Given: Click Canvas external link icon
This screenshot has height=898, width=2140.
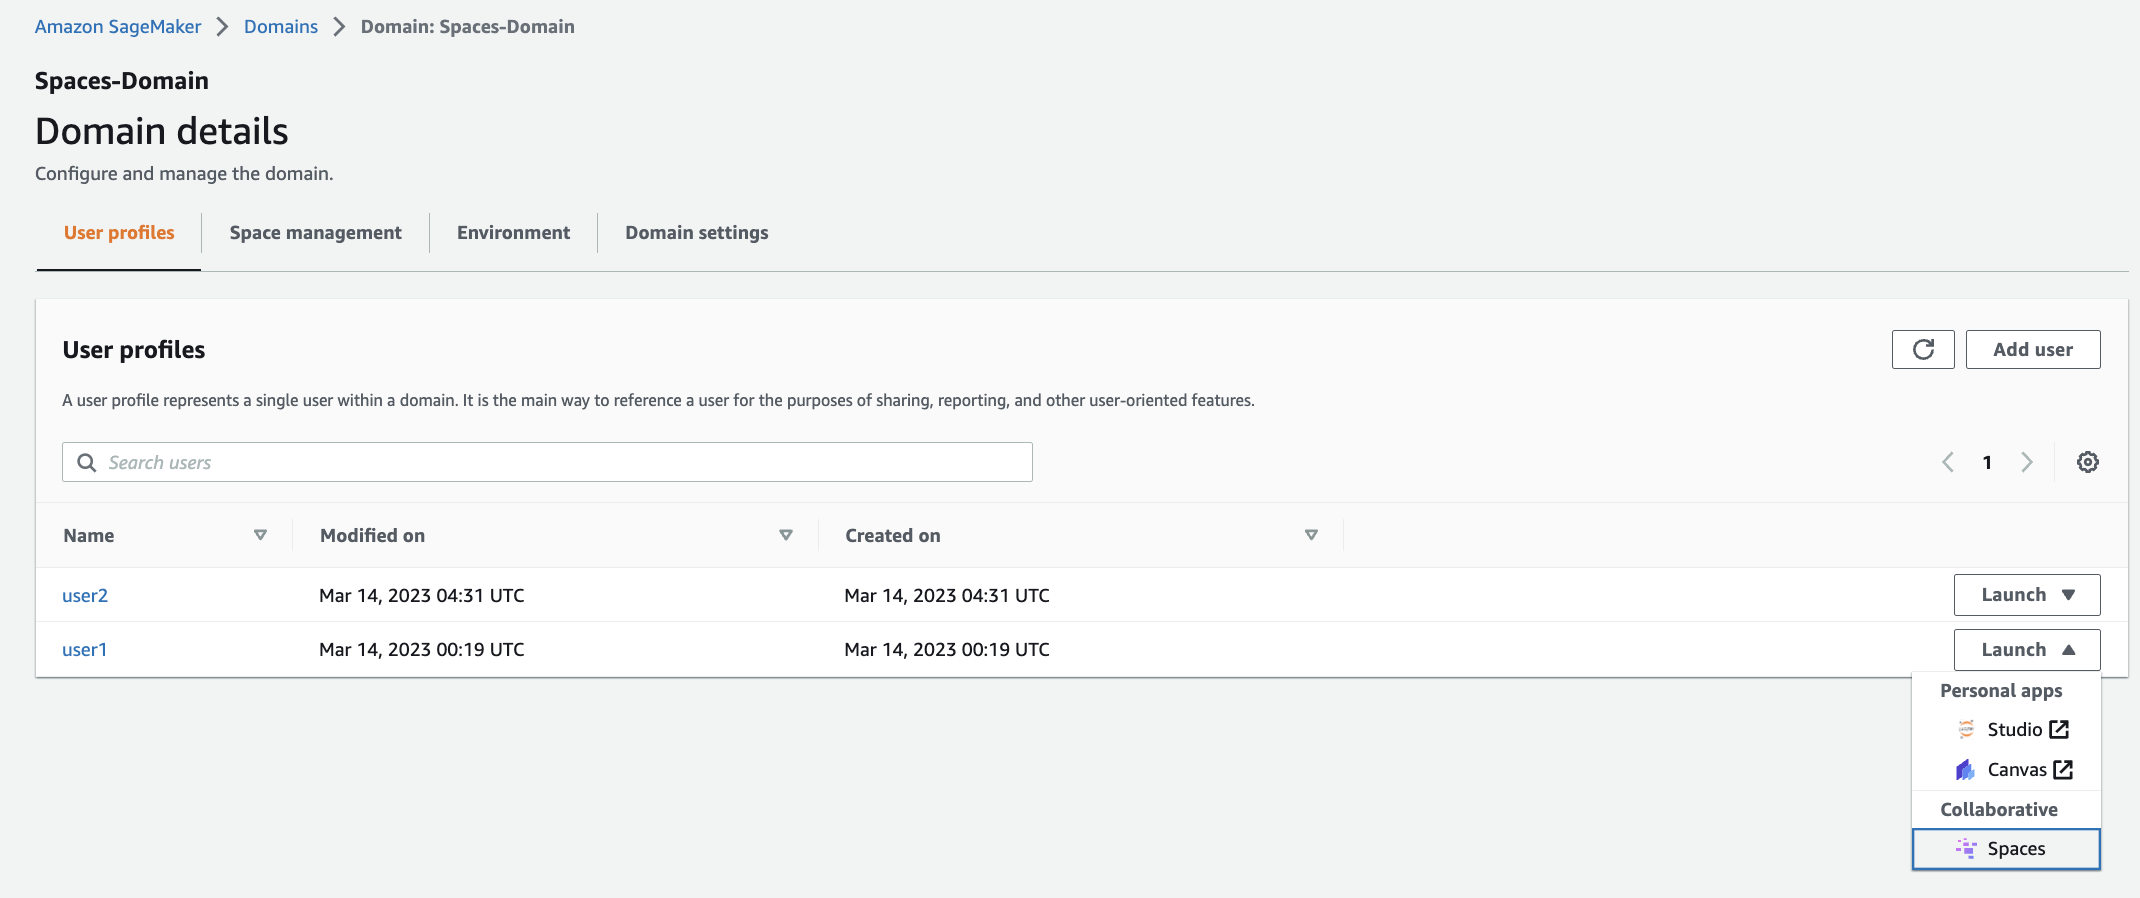Looking at the screenshot, I should (x=2062, y=769).
